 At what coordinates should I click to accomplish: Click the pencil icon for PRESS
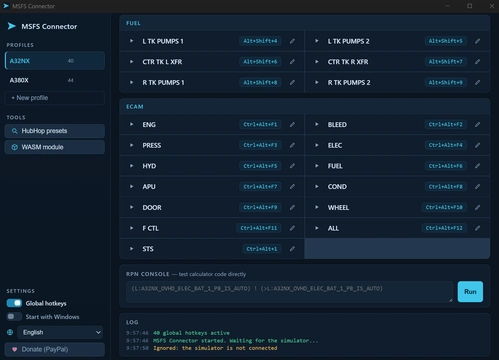292,145
